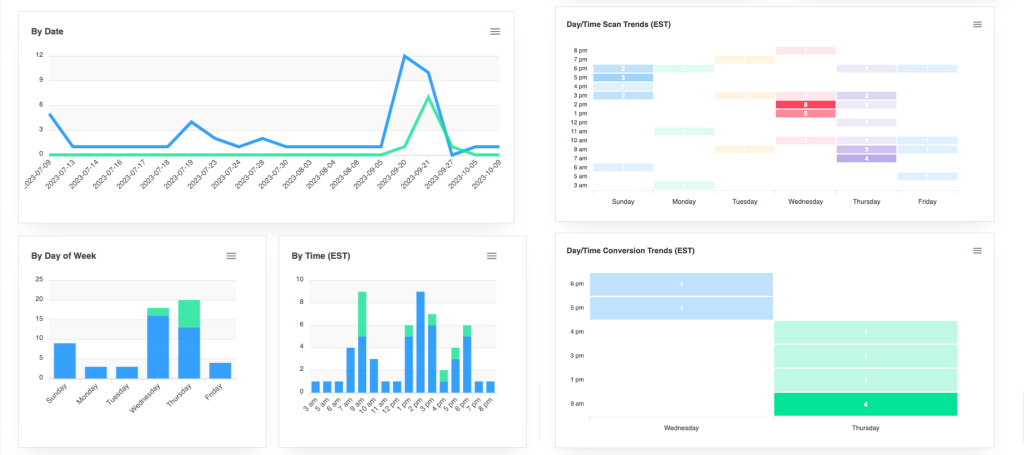Image resolution: width=1024 pixels, height=455 pixels.
Task: Click the "Day/Time Scan Trends (EST)" title
Action: click(x=618, y=24)
